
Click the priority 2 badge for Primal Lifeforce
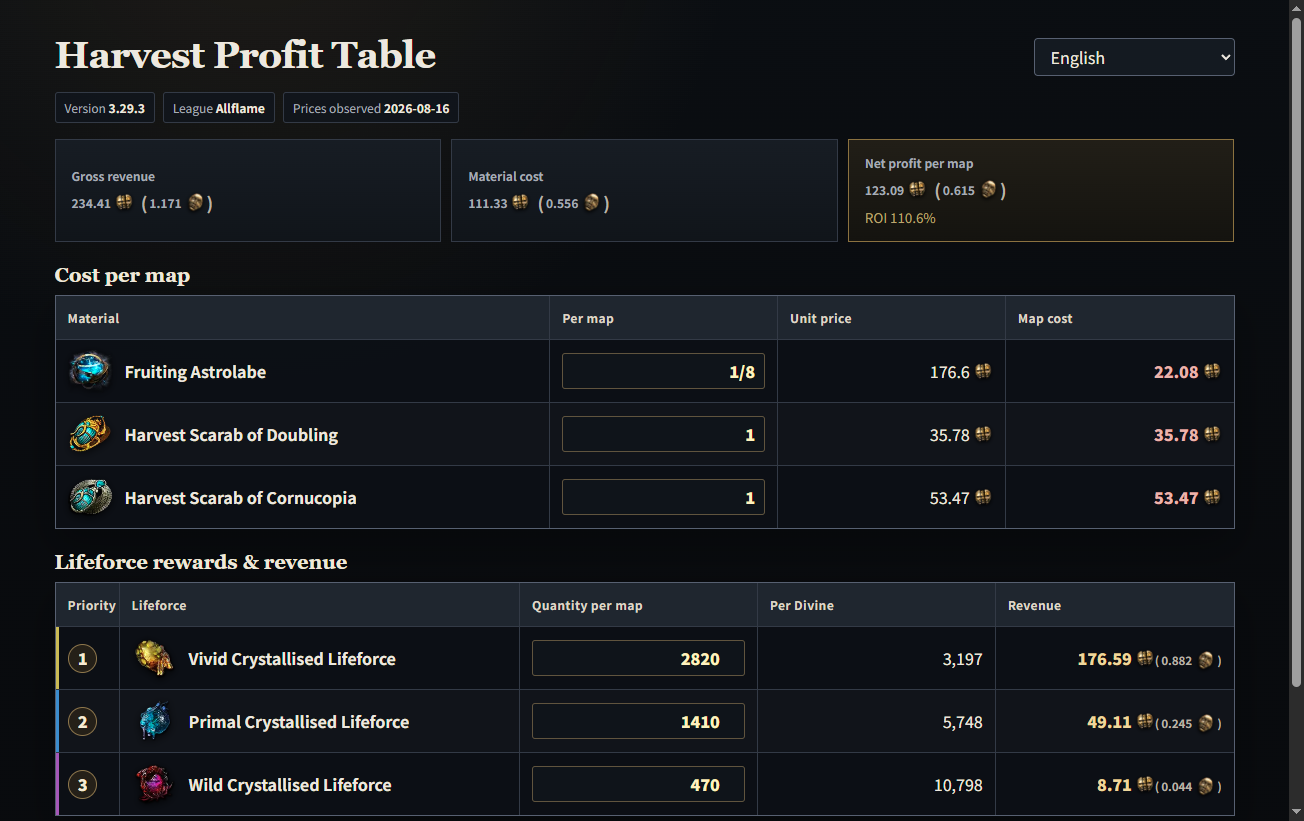tap(82, 721)
